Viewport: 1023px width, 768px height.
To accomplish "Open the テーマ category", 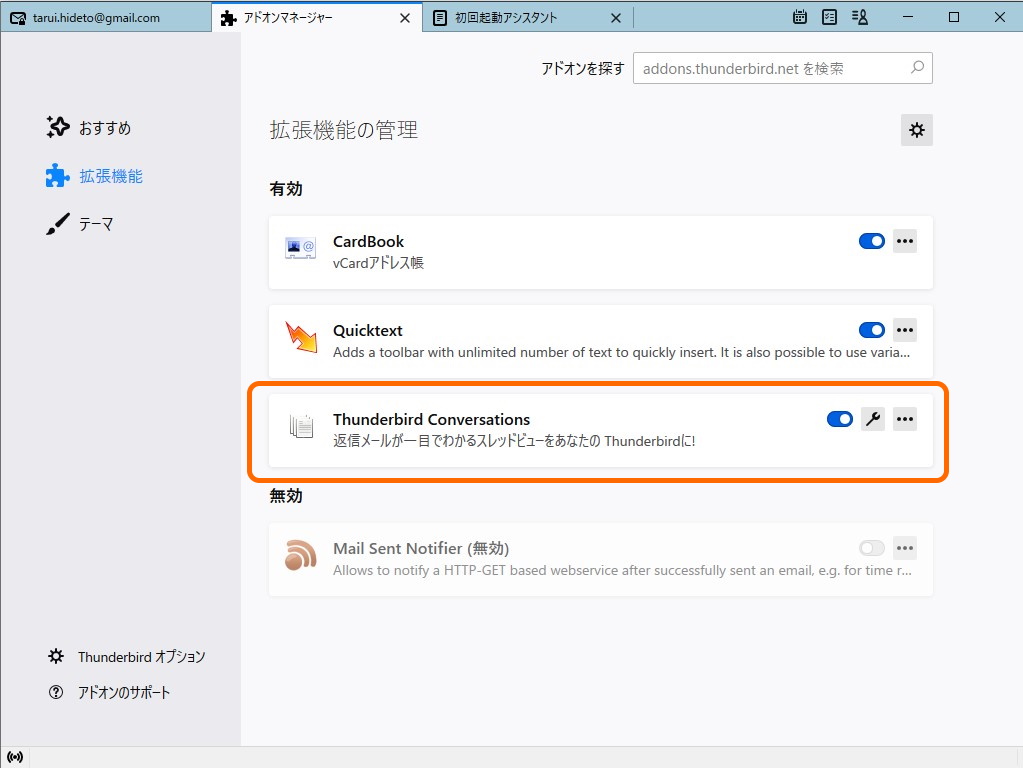I will 81,224.
